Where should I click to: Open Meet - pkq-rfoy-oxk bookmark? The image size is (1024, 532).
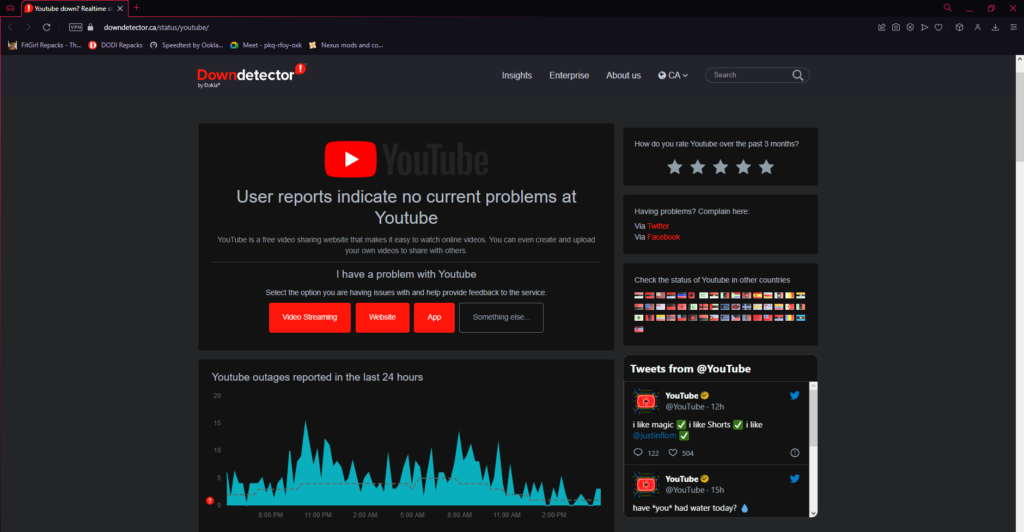[266, 45]
